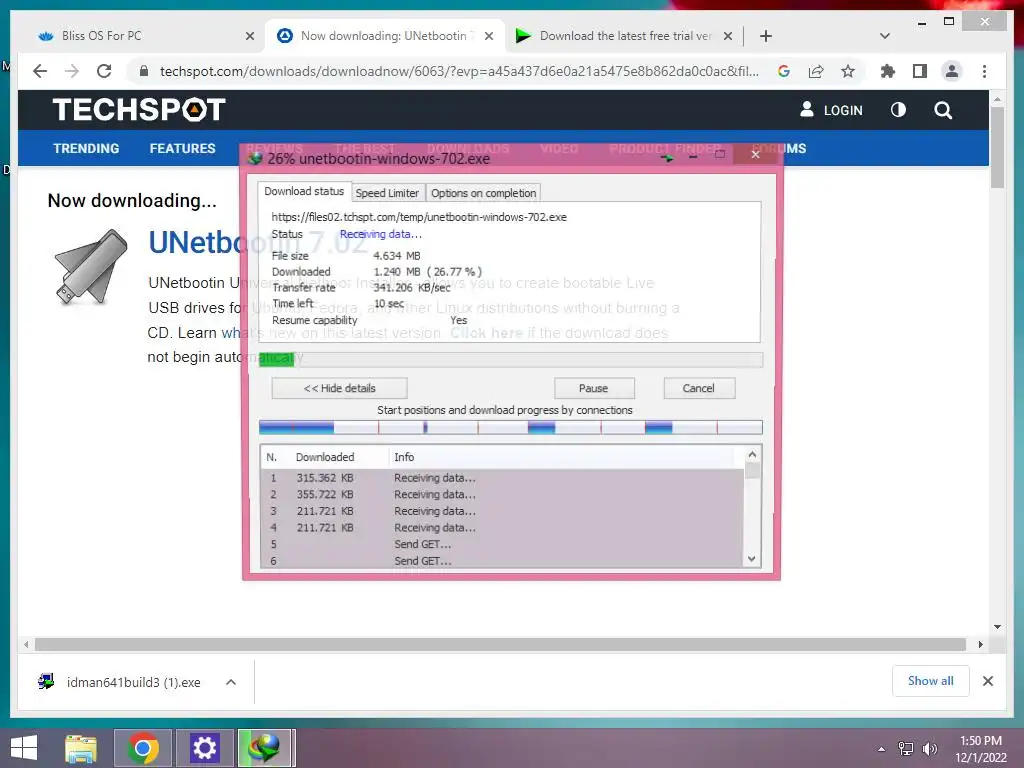Expand idman641build3 download options chevron
Image resolution: width=1024 pixels, height=768 pixels.
click(x=231, y=682)
